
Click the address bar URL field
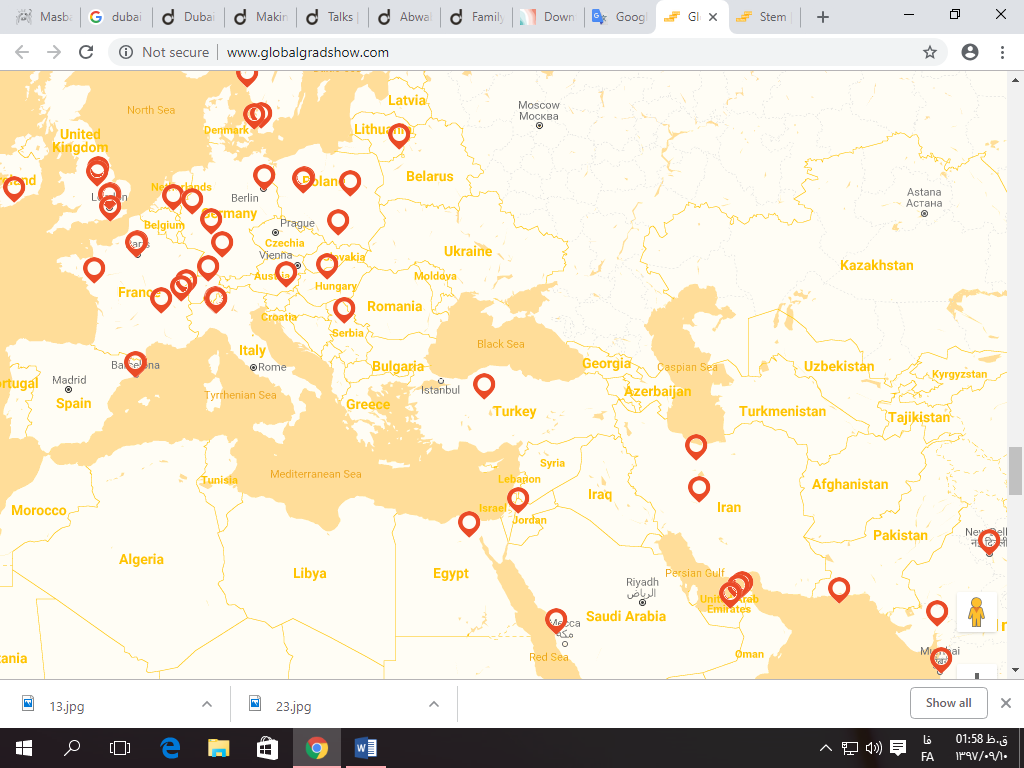tap(500, 52)
